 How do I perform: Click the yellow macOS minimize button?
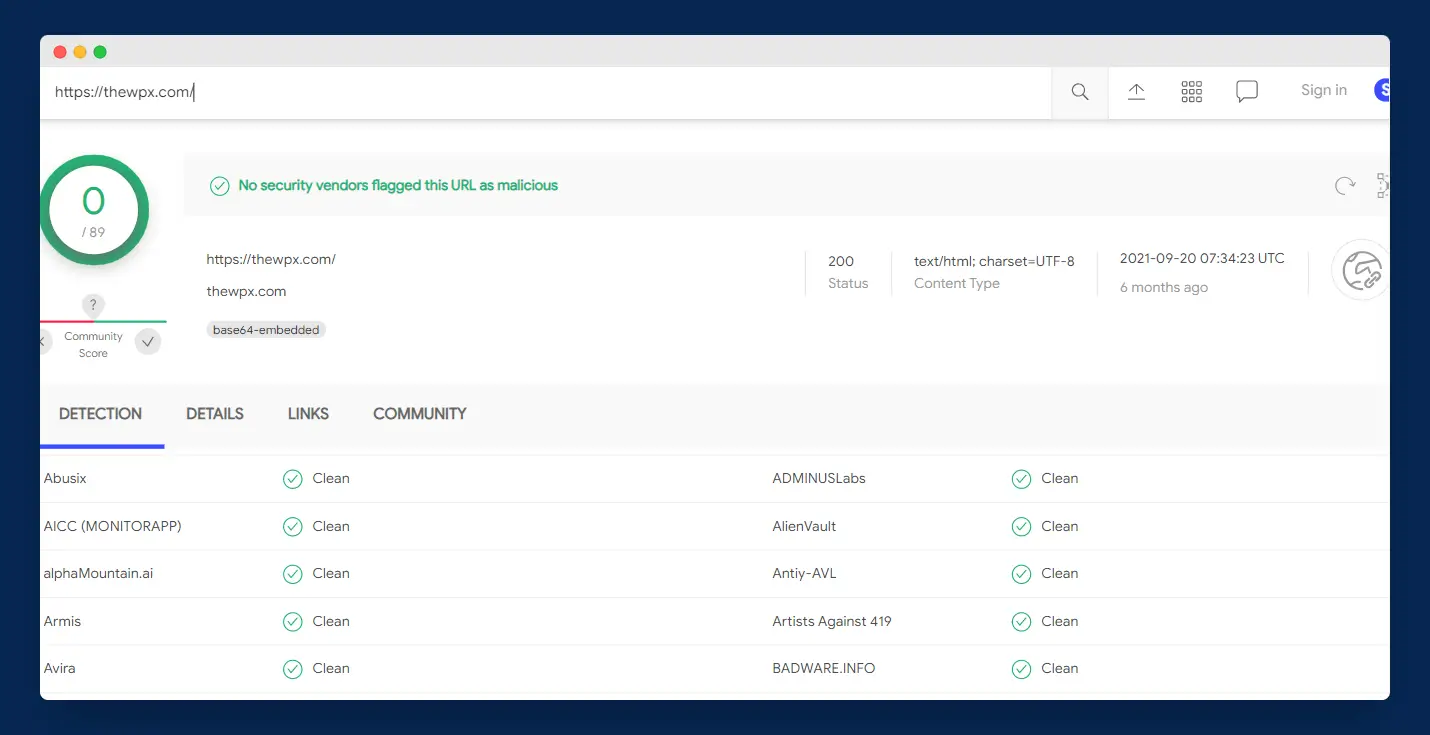tap(80, 52)
